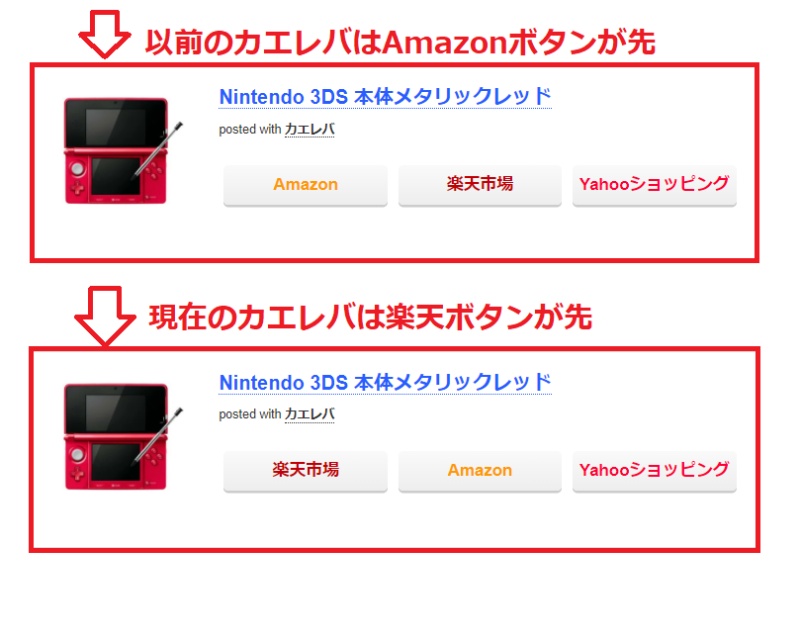This screenshot has height=639, width=800.
Task: Follow the カエレバ link in the 楽天-first box
Action: click(x=309, y=414)
